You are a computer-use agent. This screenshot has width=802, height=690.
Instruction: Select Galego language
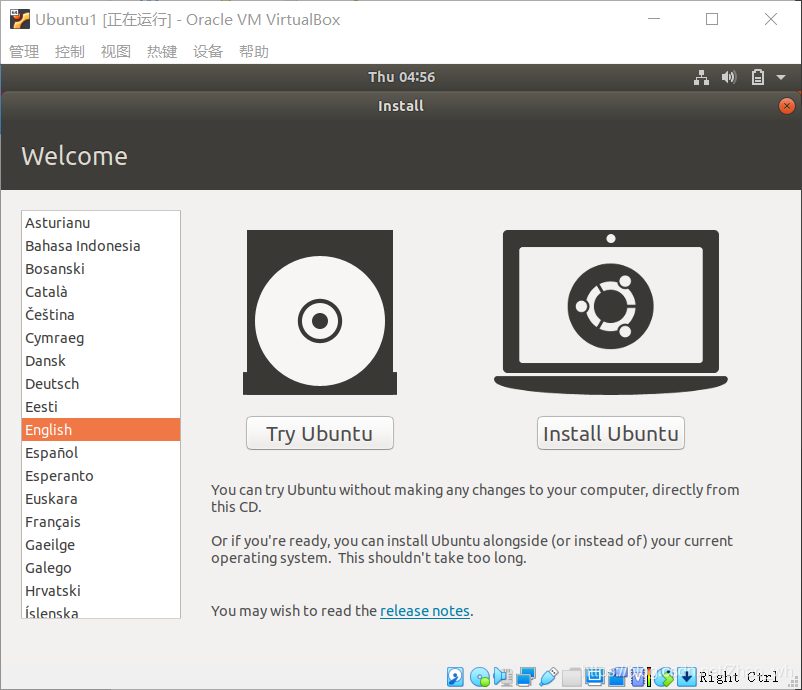point(101,568)
